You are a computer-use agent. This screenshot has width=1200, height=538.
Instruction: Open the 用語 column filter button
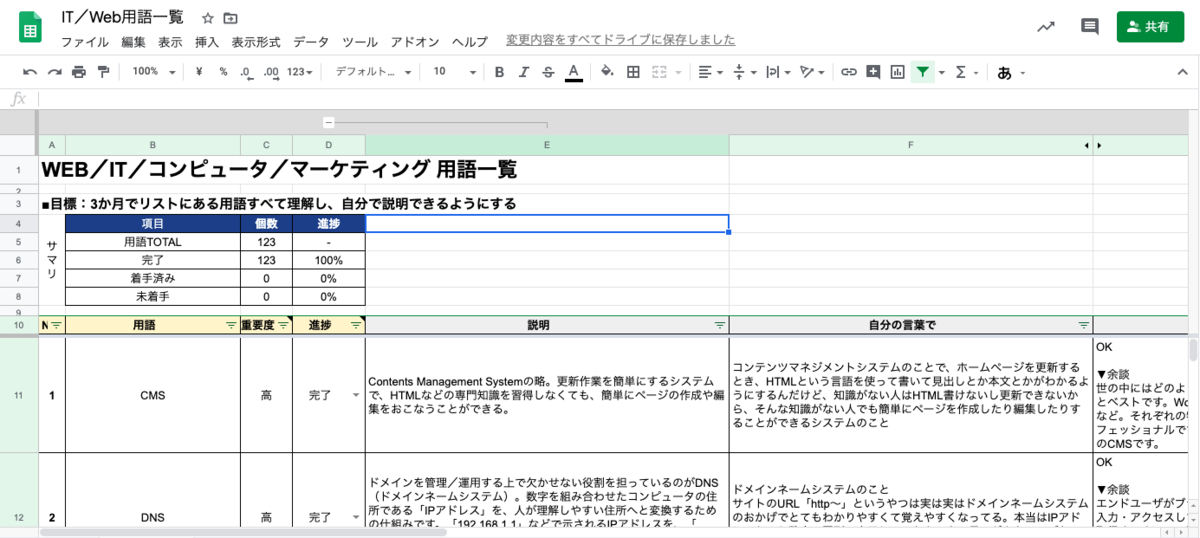click(231, 325)
